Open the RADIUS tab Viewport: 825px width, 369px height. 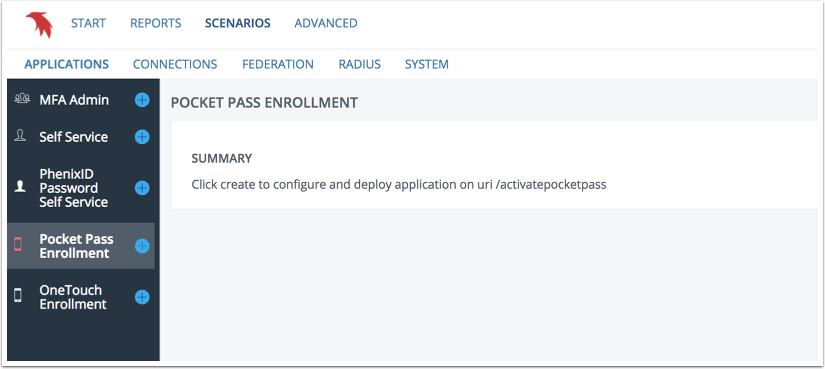(x=360, y=64)
